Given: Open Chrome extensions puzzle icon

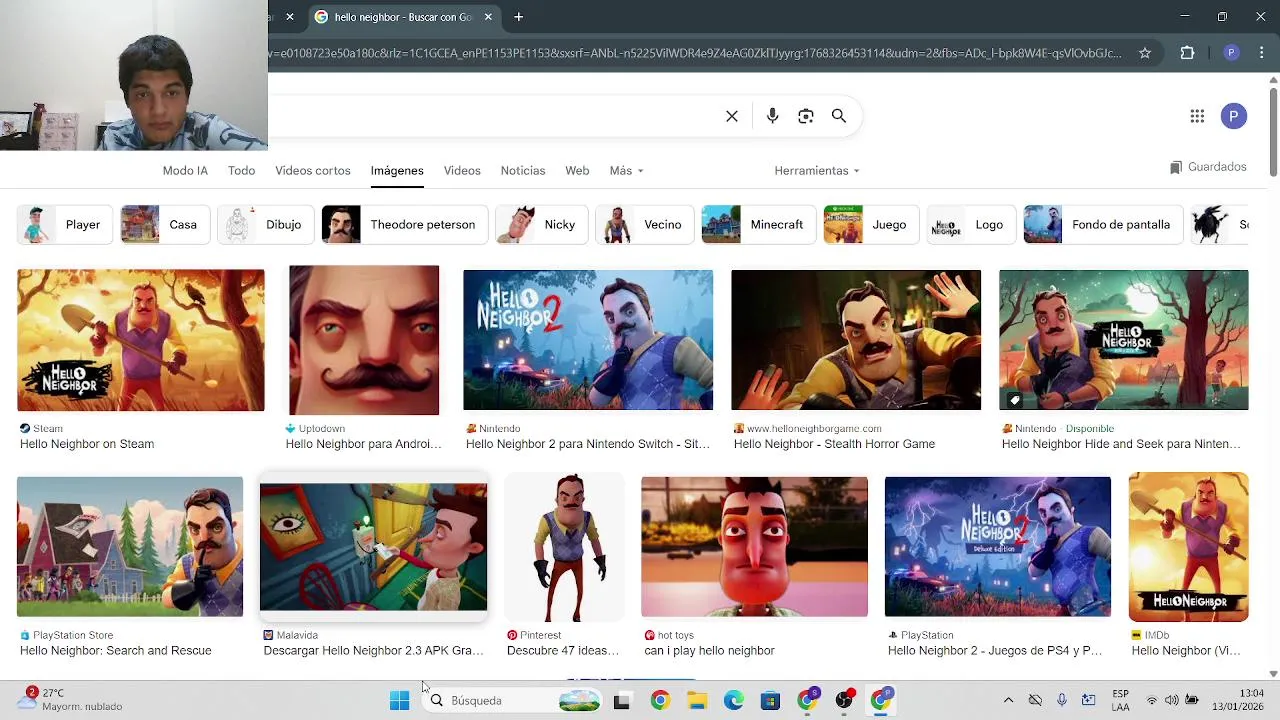Looking at the screenshot, I should 1188,53.
